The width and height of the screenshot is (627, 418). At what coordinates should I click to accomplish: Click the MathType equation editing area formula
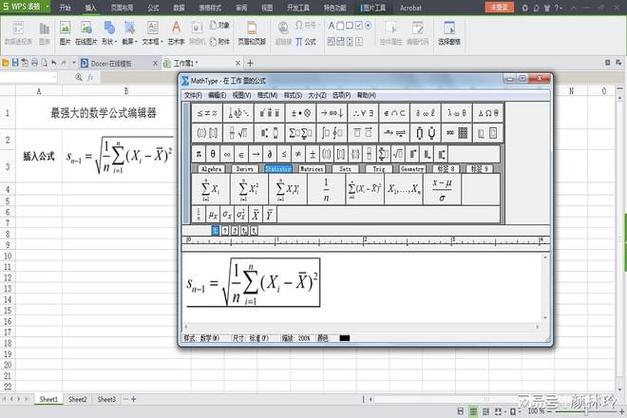[x=253, y=282]
